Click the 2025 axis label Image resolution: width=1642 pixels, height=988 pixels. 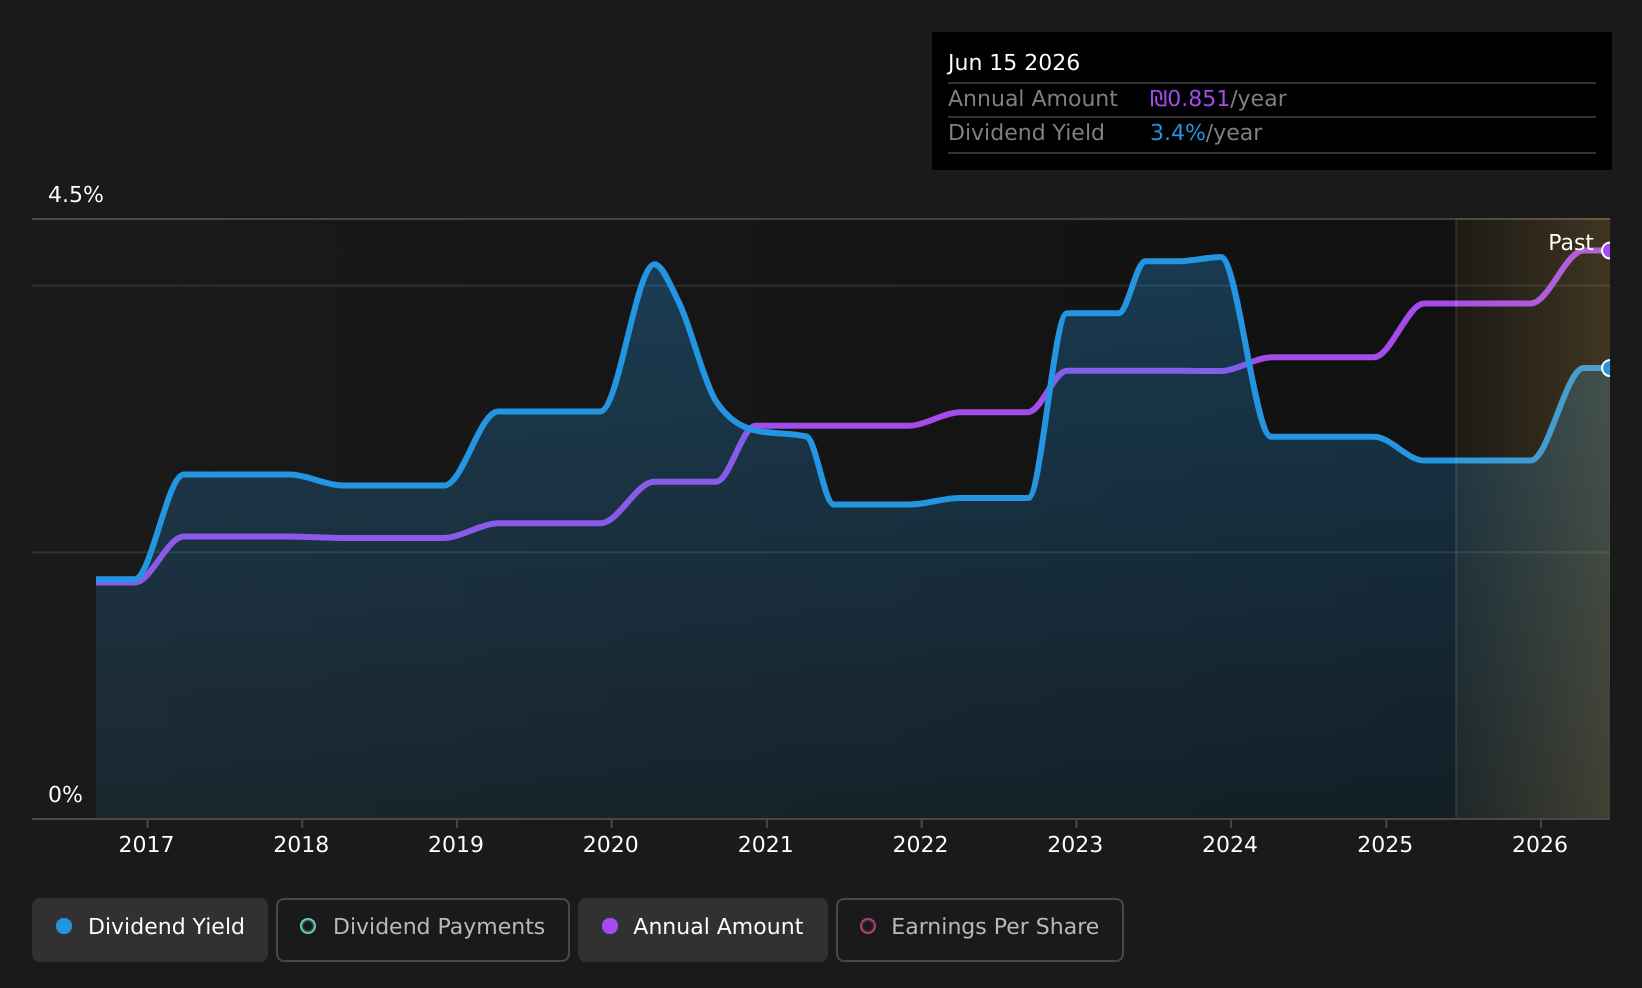1385,845
